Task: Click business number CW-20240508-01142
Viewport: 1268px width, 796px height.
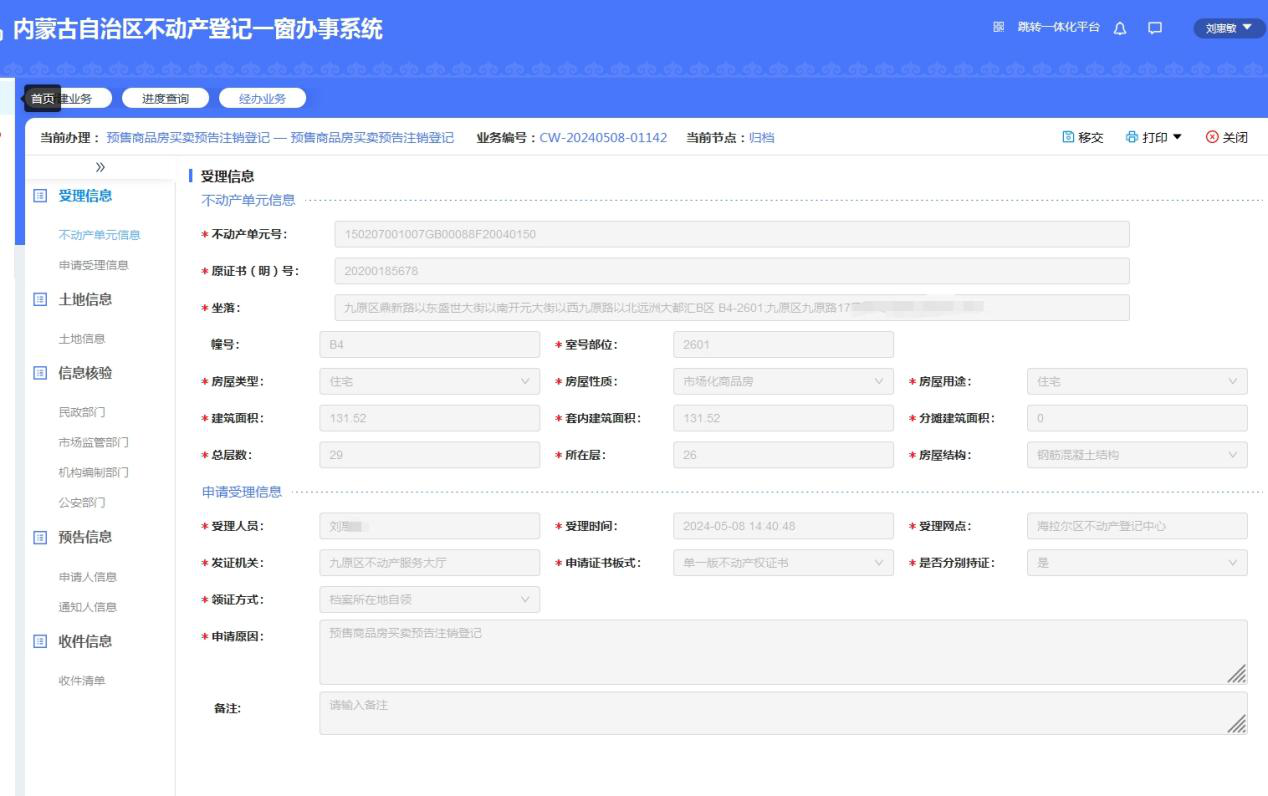Action: (603, 137)
